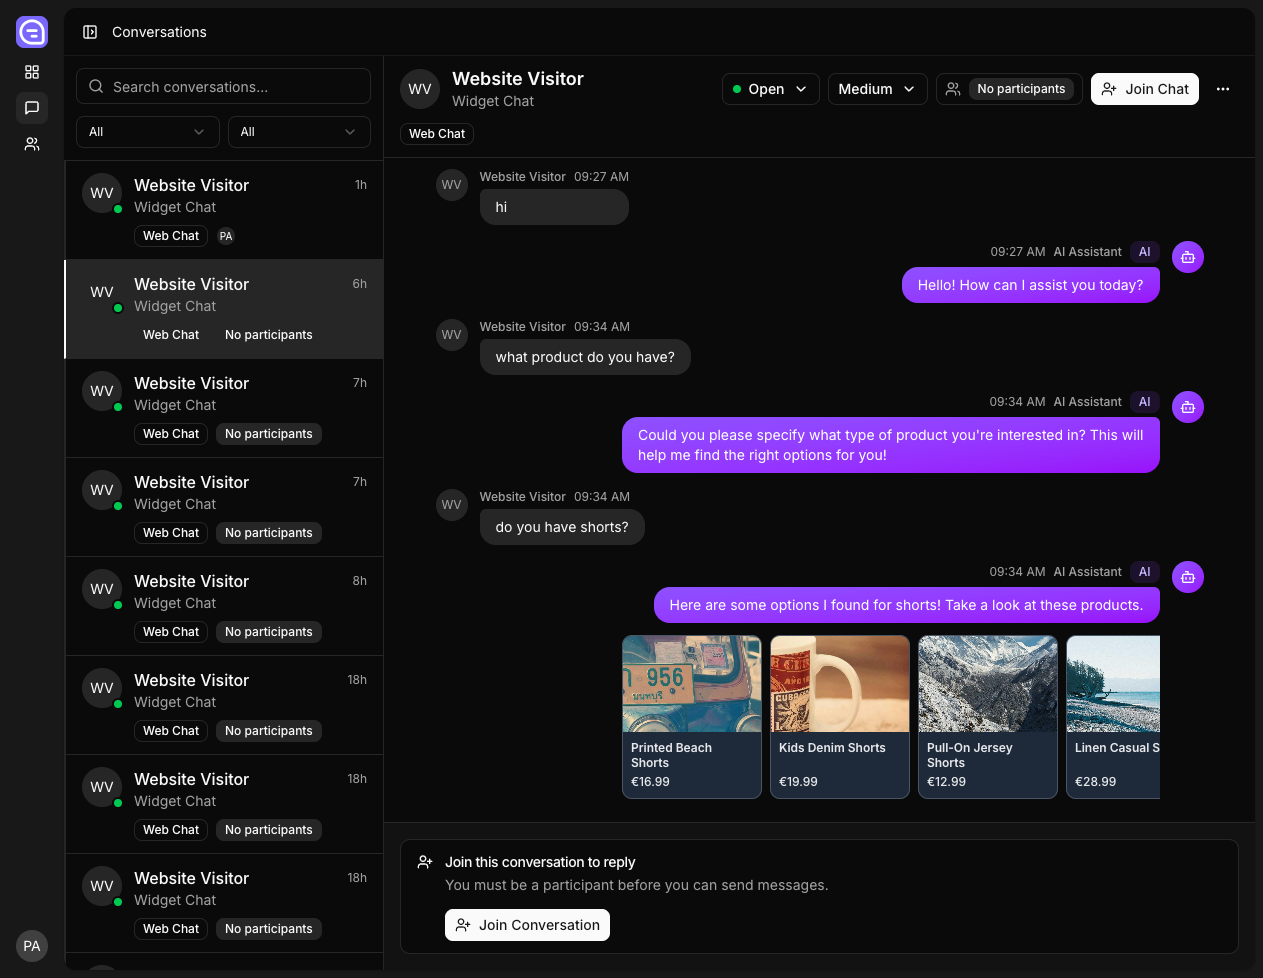The height and width of the screenshot is (978, 1263).
Task: Open the Medium priority dropdown
Action: (877, 89)
